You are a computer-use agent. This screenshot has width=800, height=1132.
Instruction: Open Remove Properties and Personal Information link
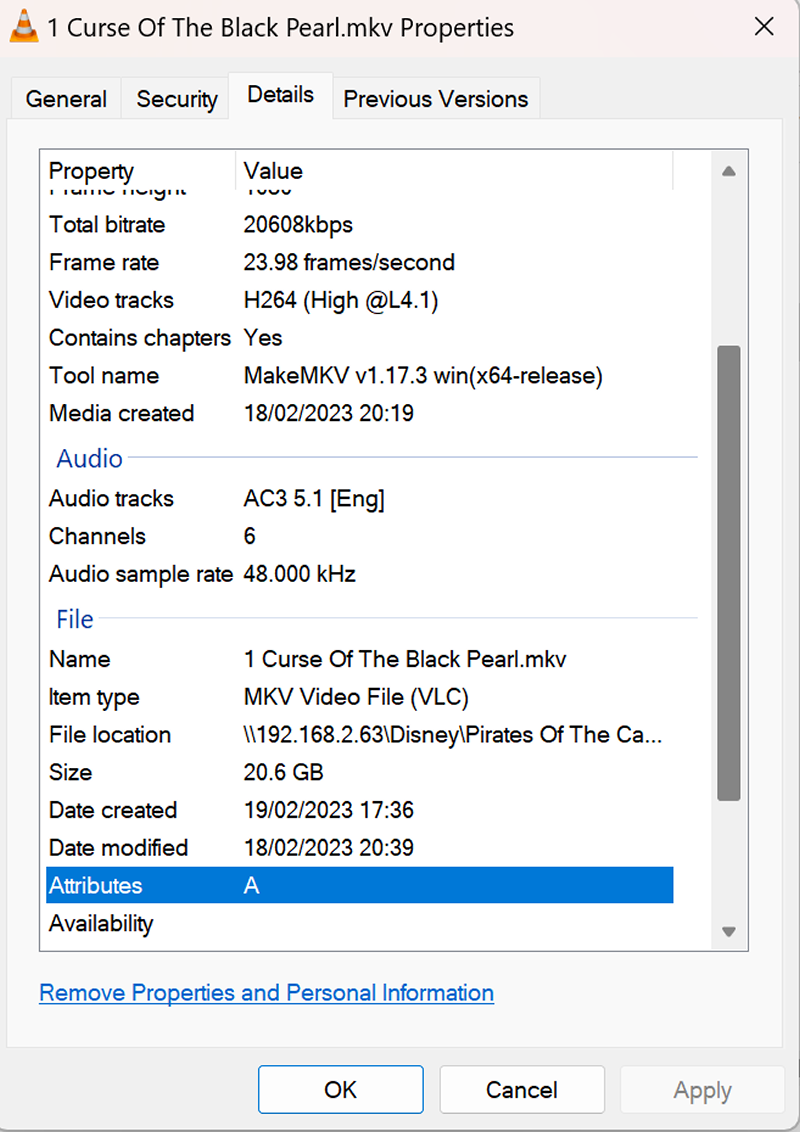tap(266, 993)
